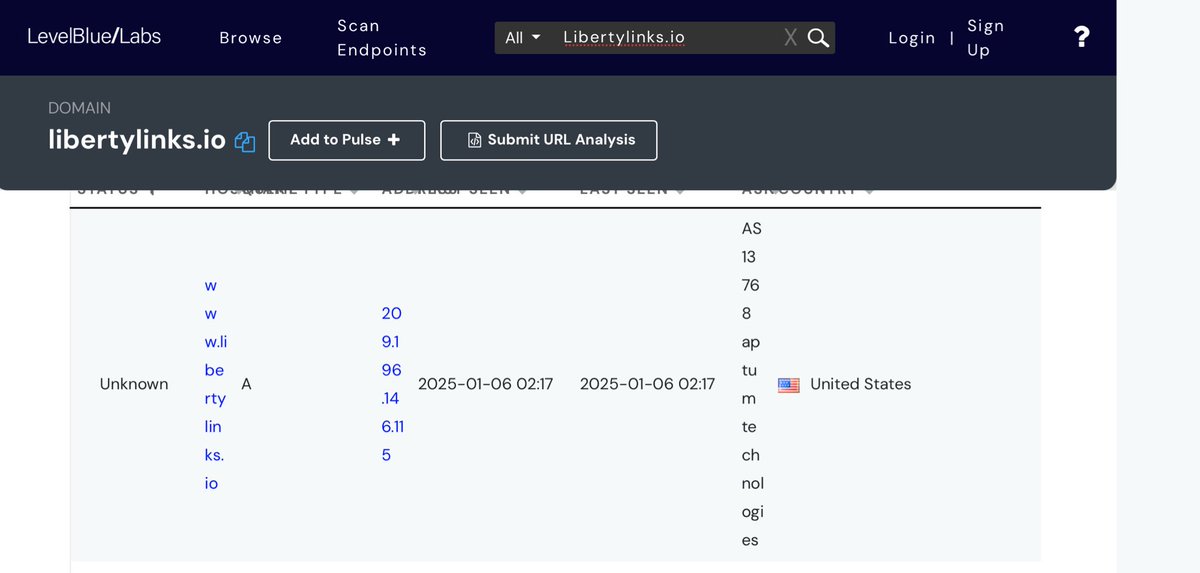
Task: Clear the search field with X
Action: (790, 38)
